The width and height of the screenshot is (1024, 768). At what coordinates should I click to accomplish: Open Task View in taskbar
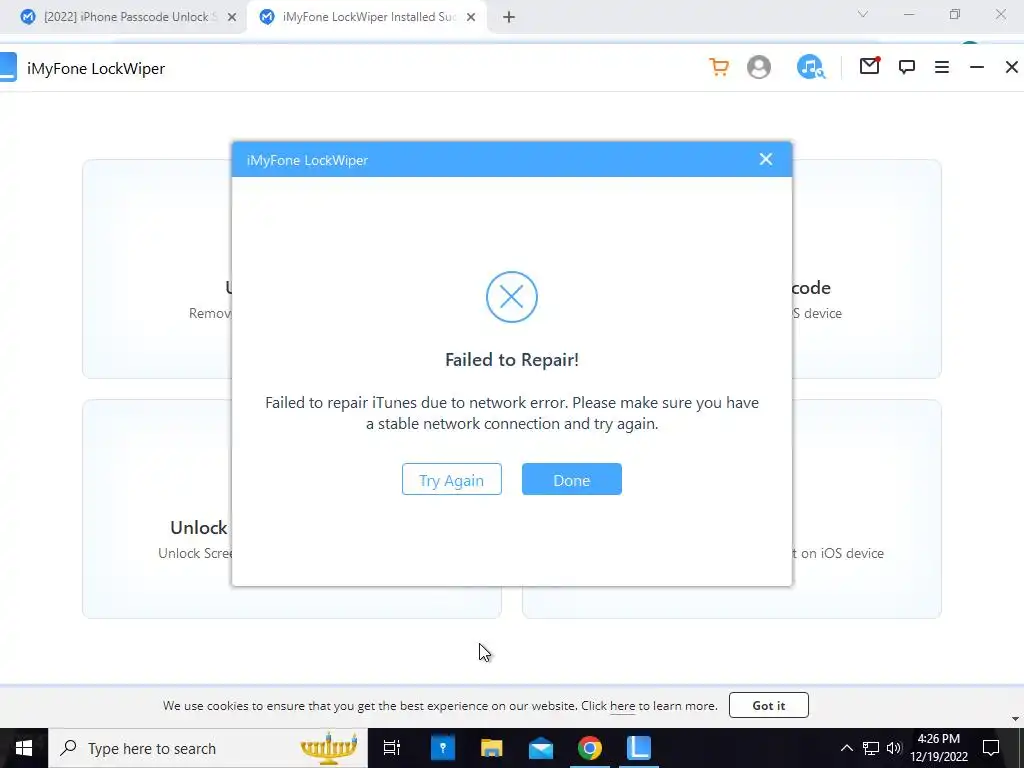(x=392, y=748)
